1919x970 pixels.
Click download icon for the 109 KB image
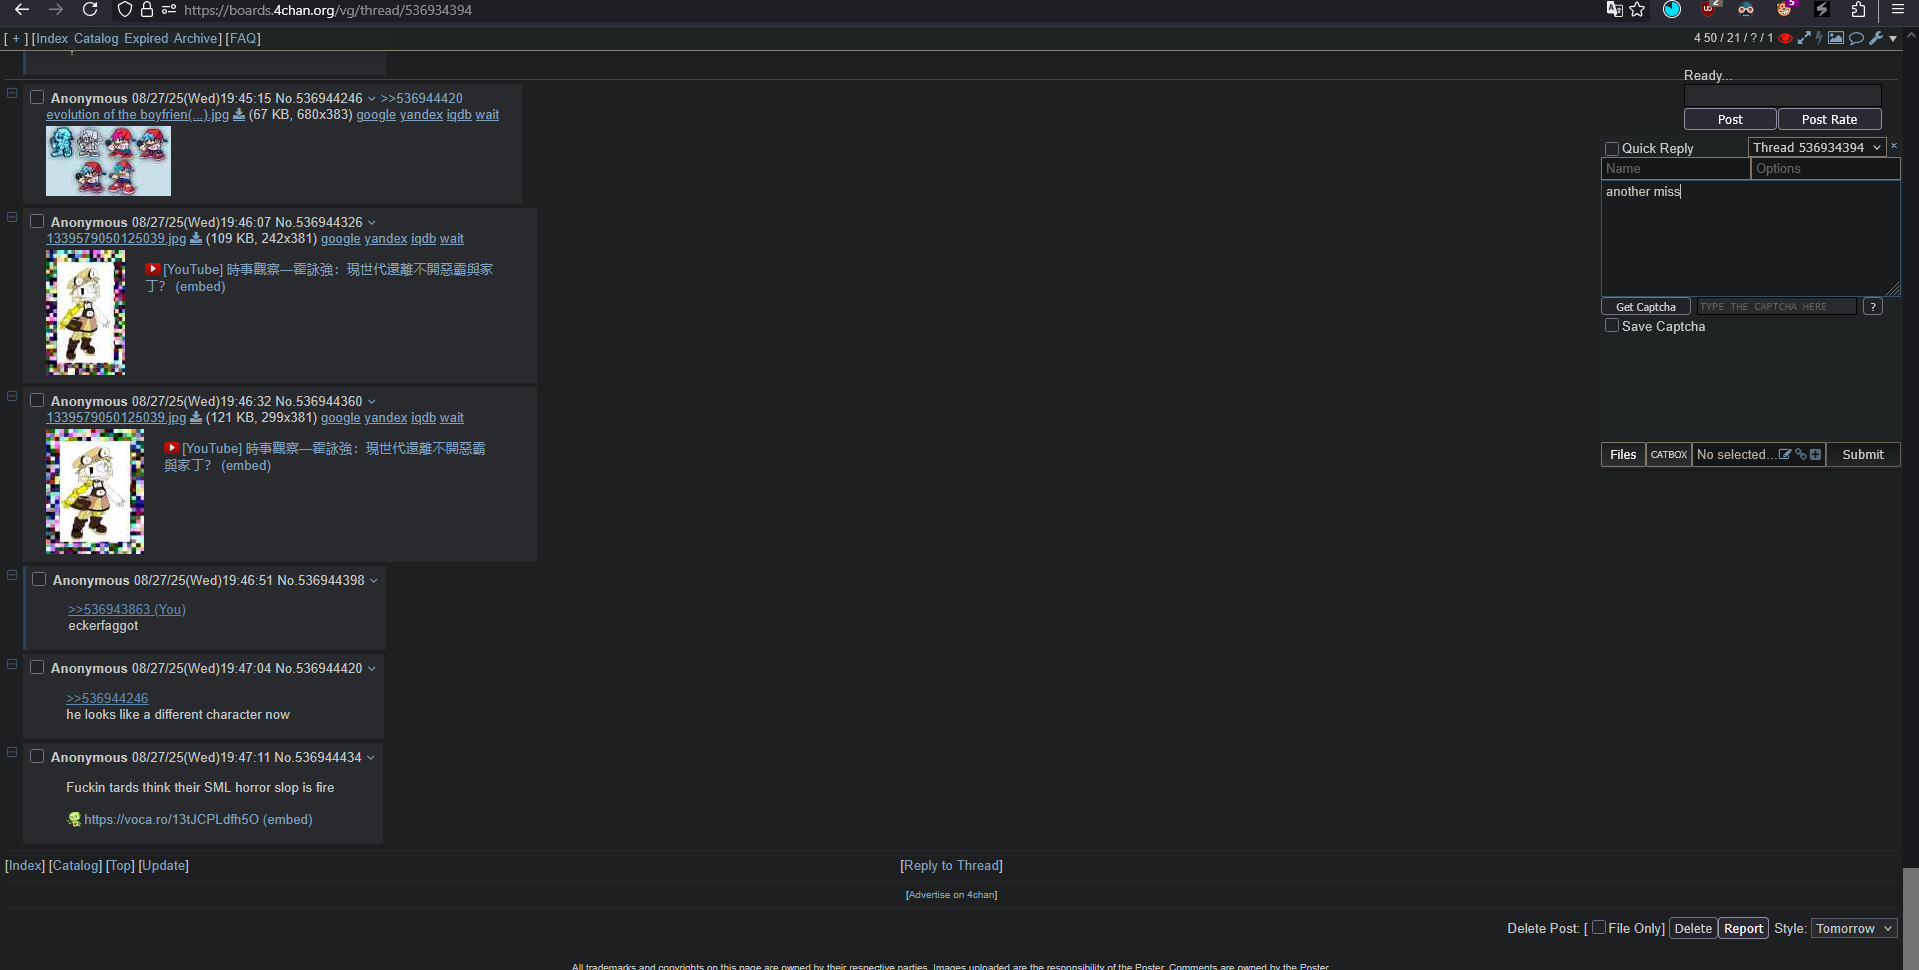pyautogui.click(x=196, y=239)
